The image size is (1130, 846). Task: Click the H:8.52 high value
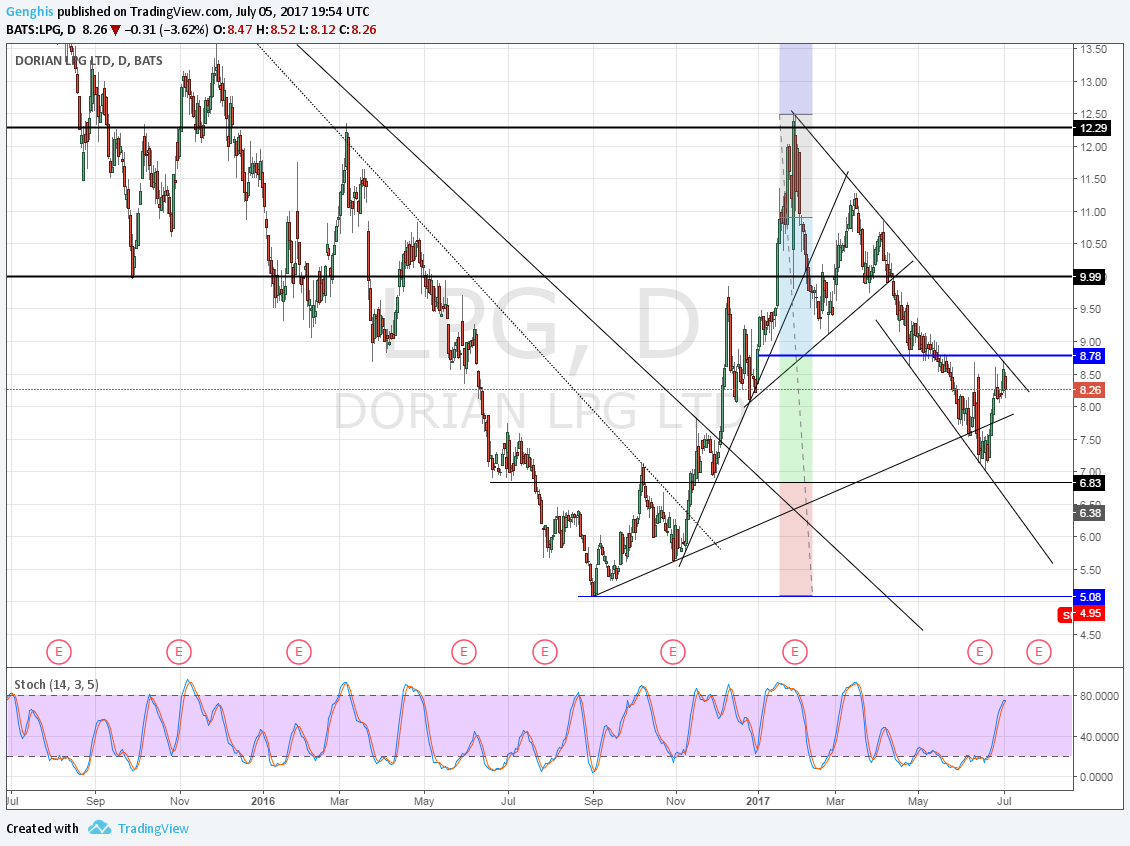pyautogui.click(x=277, y=30)
